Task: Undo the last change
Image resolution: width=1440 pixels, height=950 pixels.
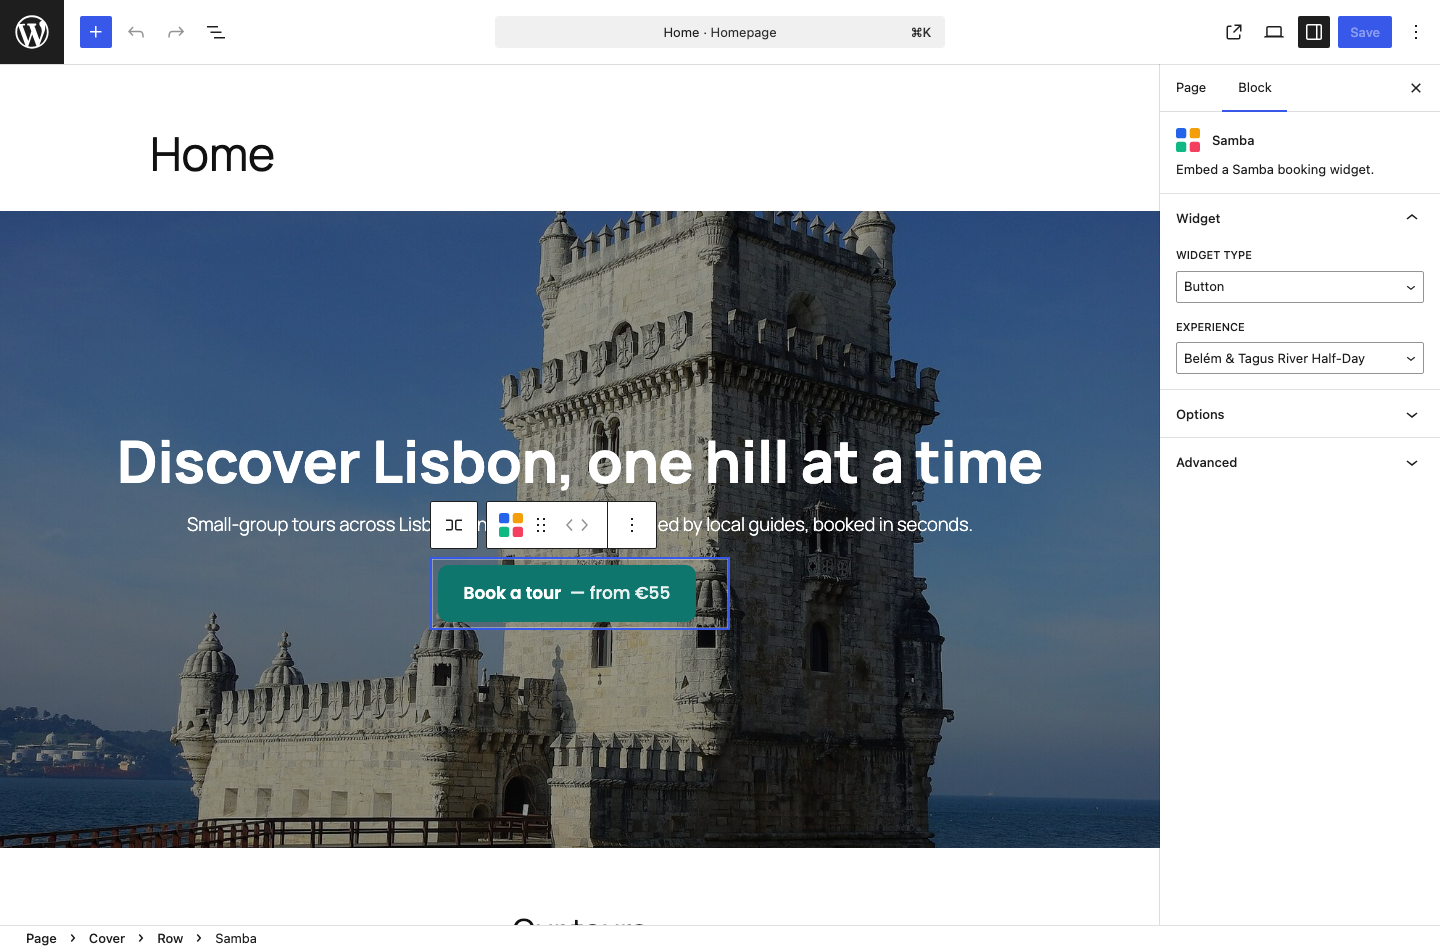Action: (x=136, y=32)
